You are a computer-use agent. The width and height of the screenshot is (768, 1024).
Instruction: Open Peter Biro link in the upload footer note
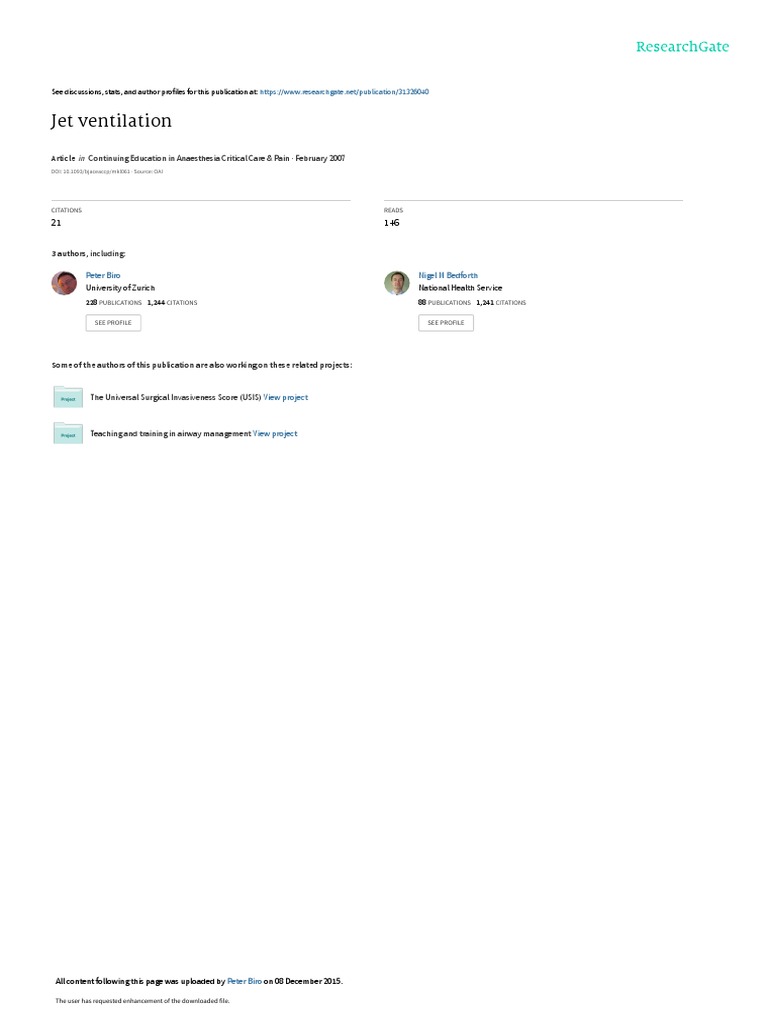244,981
